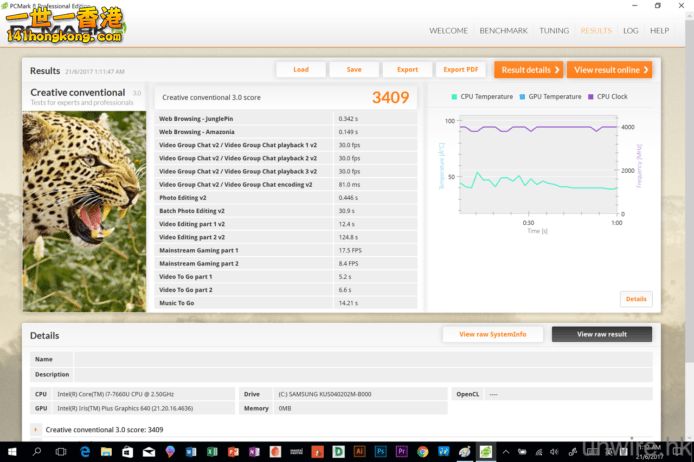Launch Adobe Illustrator from taskbar
The image size is (694, 462).
(x=359, y=451)
